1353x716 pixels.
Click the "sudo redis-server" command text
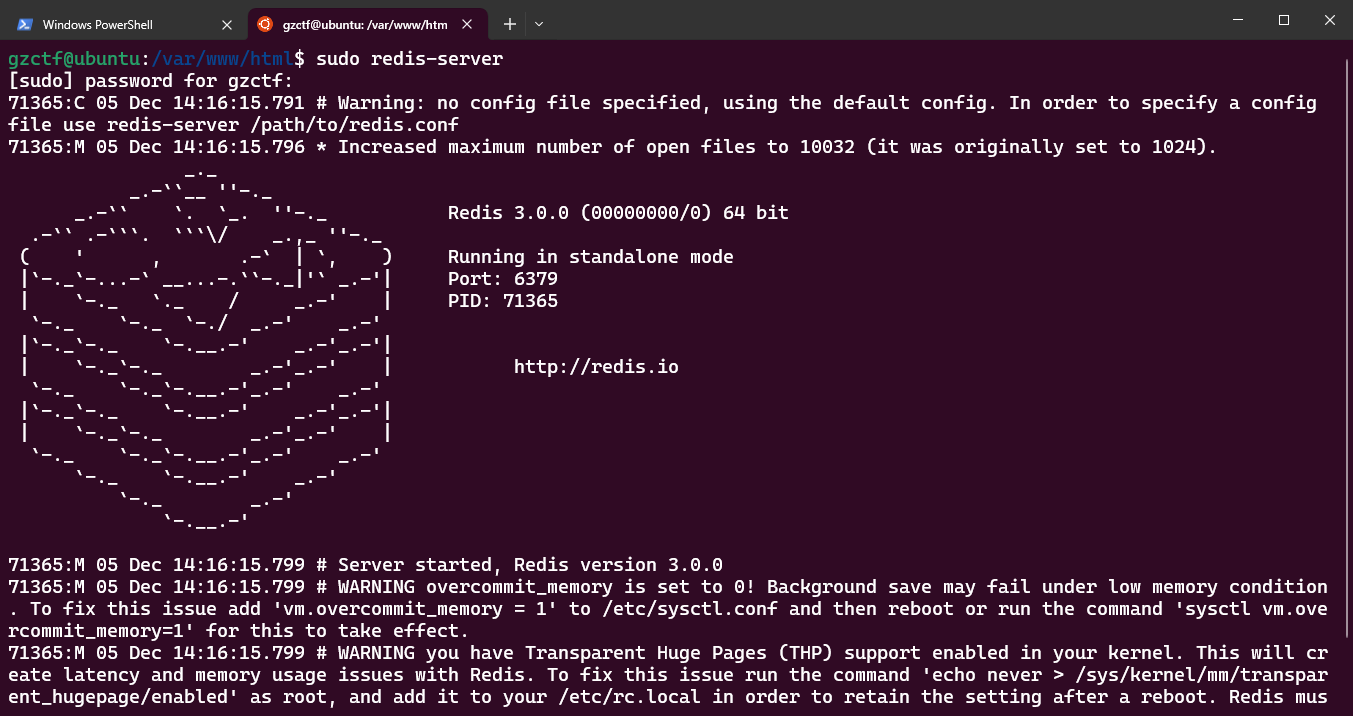click(x=409, y=59)
